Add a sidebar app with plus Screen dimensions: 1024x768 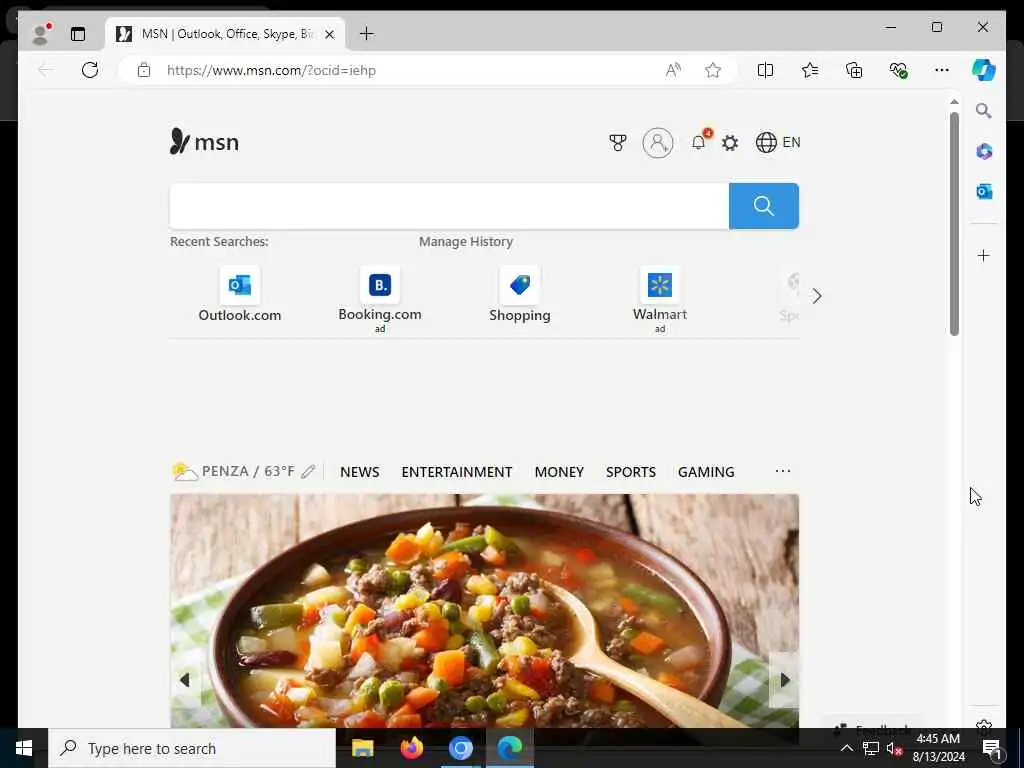coord(984,255)
